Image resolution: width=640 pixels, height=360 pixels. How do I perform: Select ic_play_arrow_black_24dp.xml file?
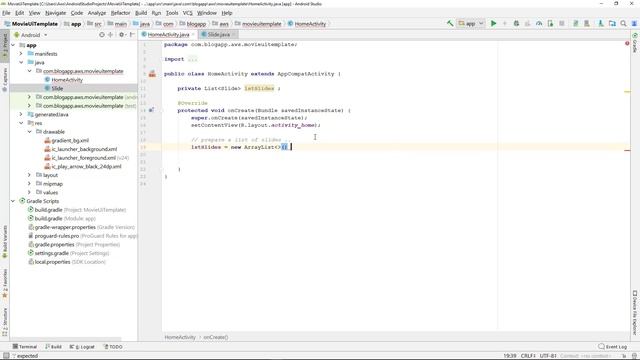tap(86, 167)
